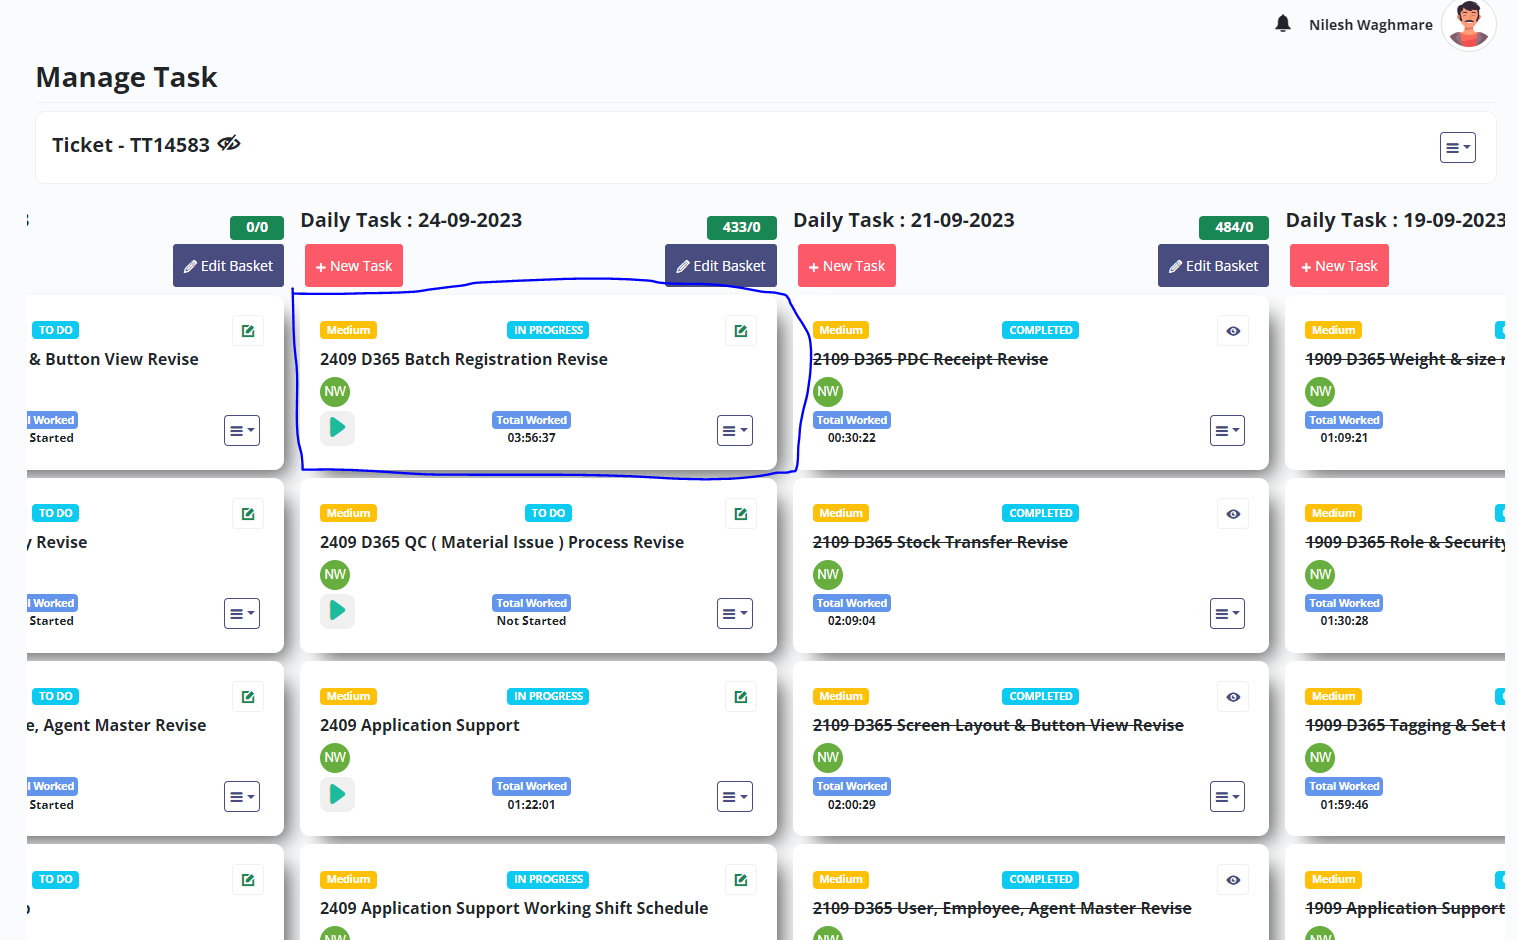
Task: Open menu for PDC Receipt Revise card
Action: pos(1227,431)
